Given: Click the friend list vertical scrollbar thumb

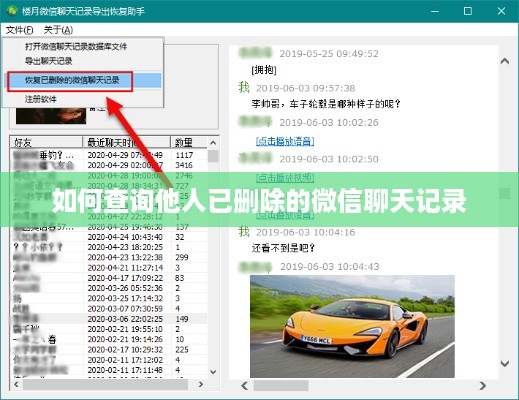Looking at the screenshot, I should 213,156.
